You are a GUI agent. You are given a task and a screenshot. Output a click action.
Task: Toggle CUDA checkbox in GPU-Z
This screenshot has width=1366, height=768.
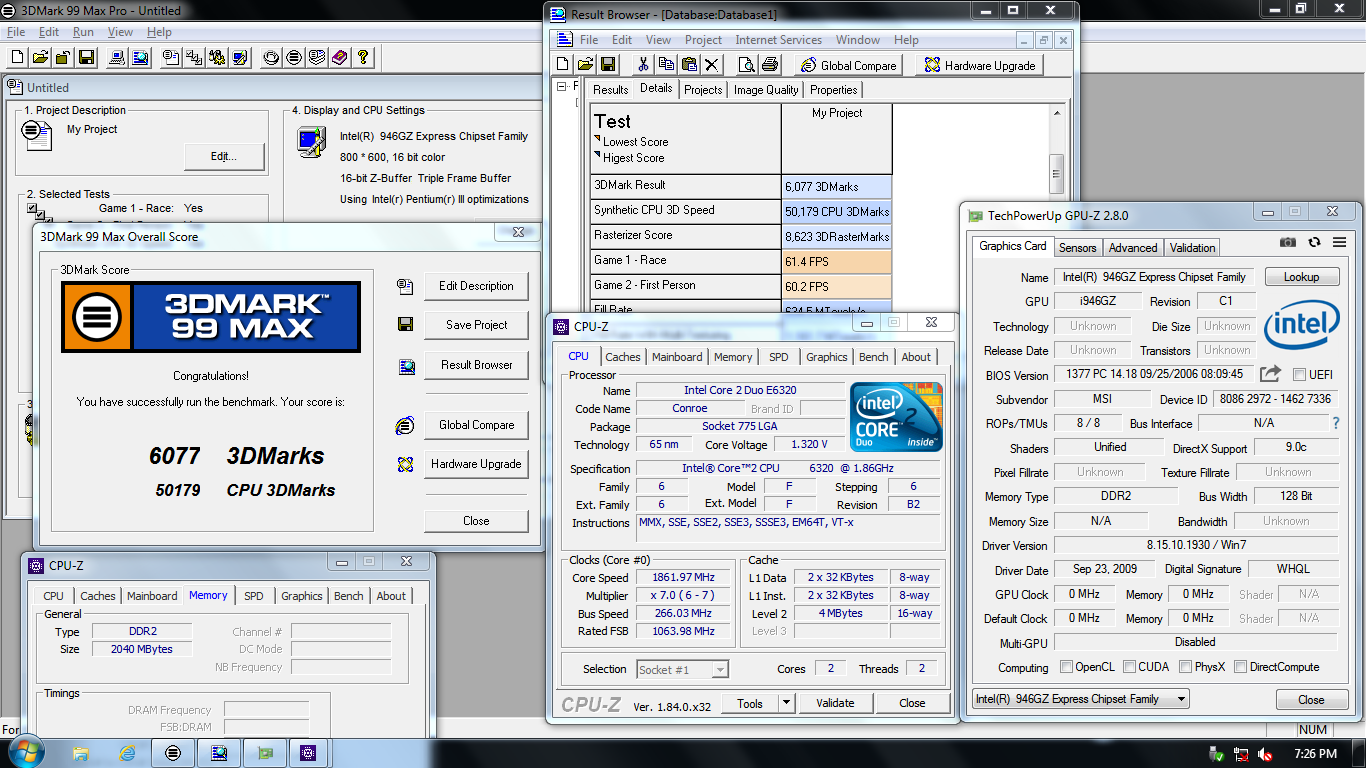tap(1129, 667)
